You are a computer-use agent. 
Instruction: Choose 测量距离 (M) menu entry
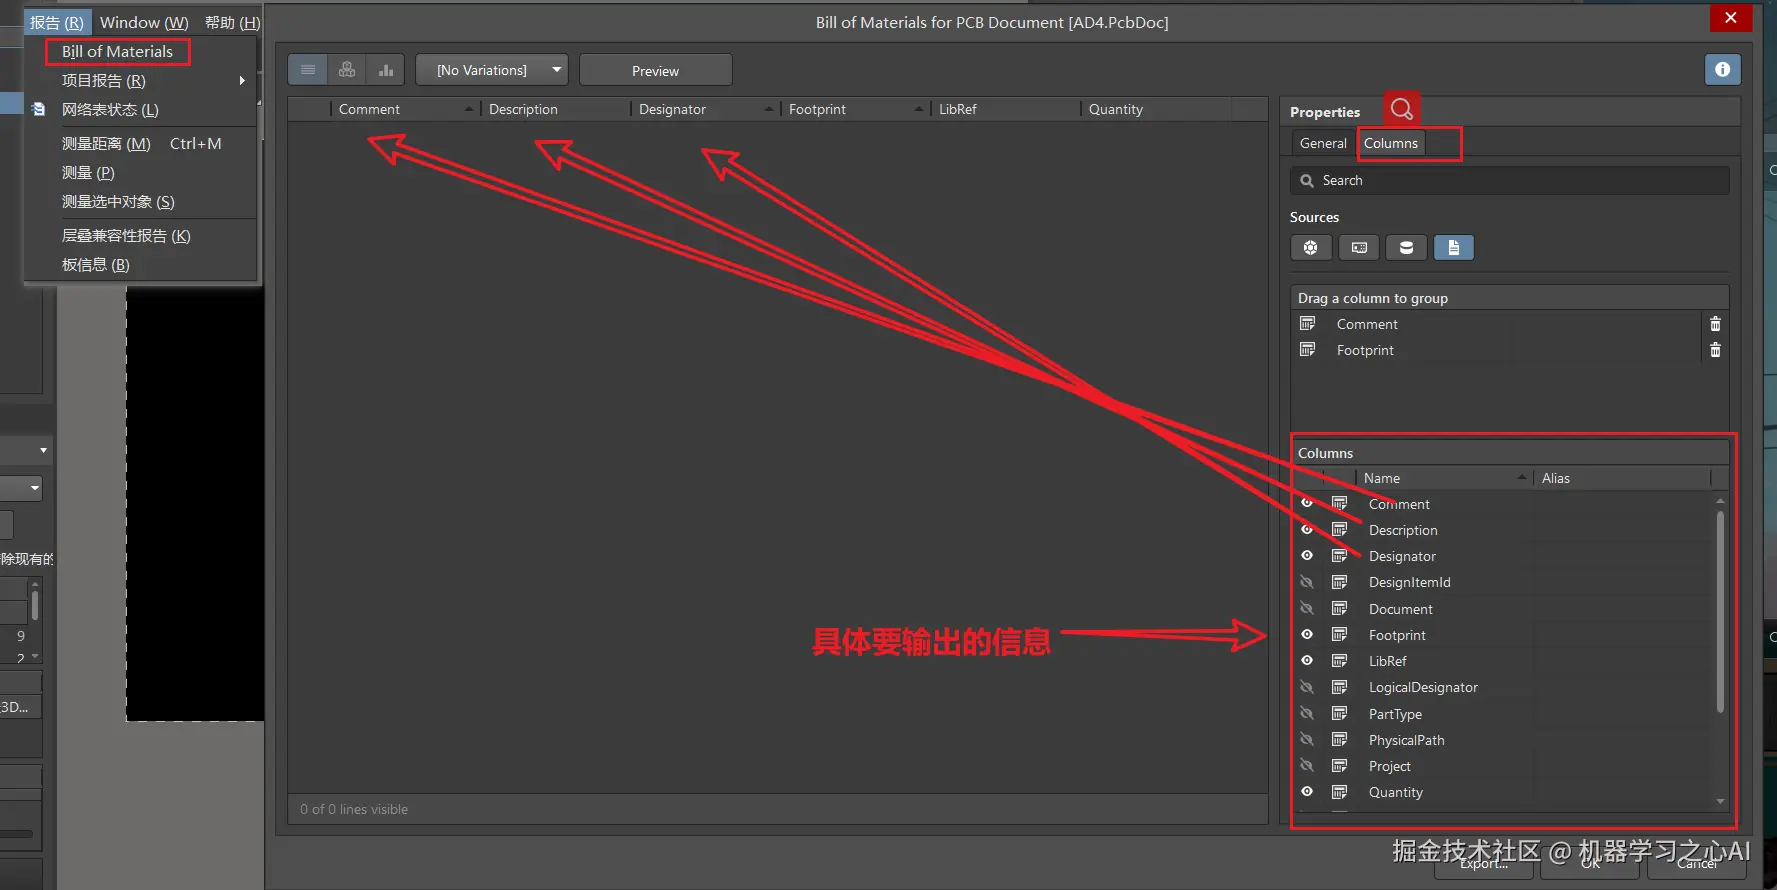pos(140,143)
